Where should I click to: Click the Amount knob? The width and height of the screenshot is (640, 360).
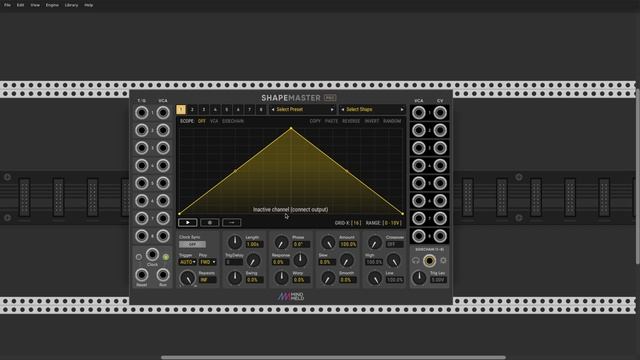pos(328,242)
